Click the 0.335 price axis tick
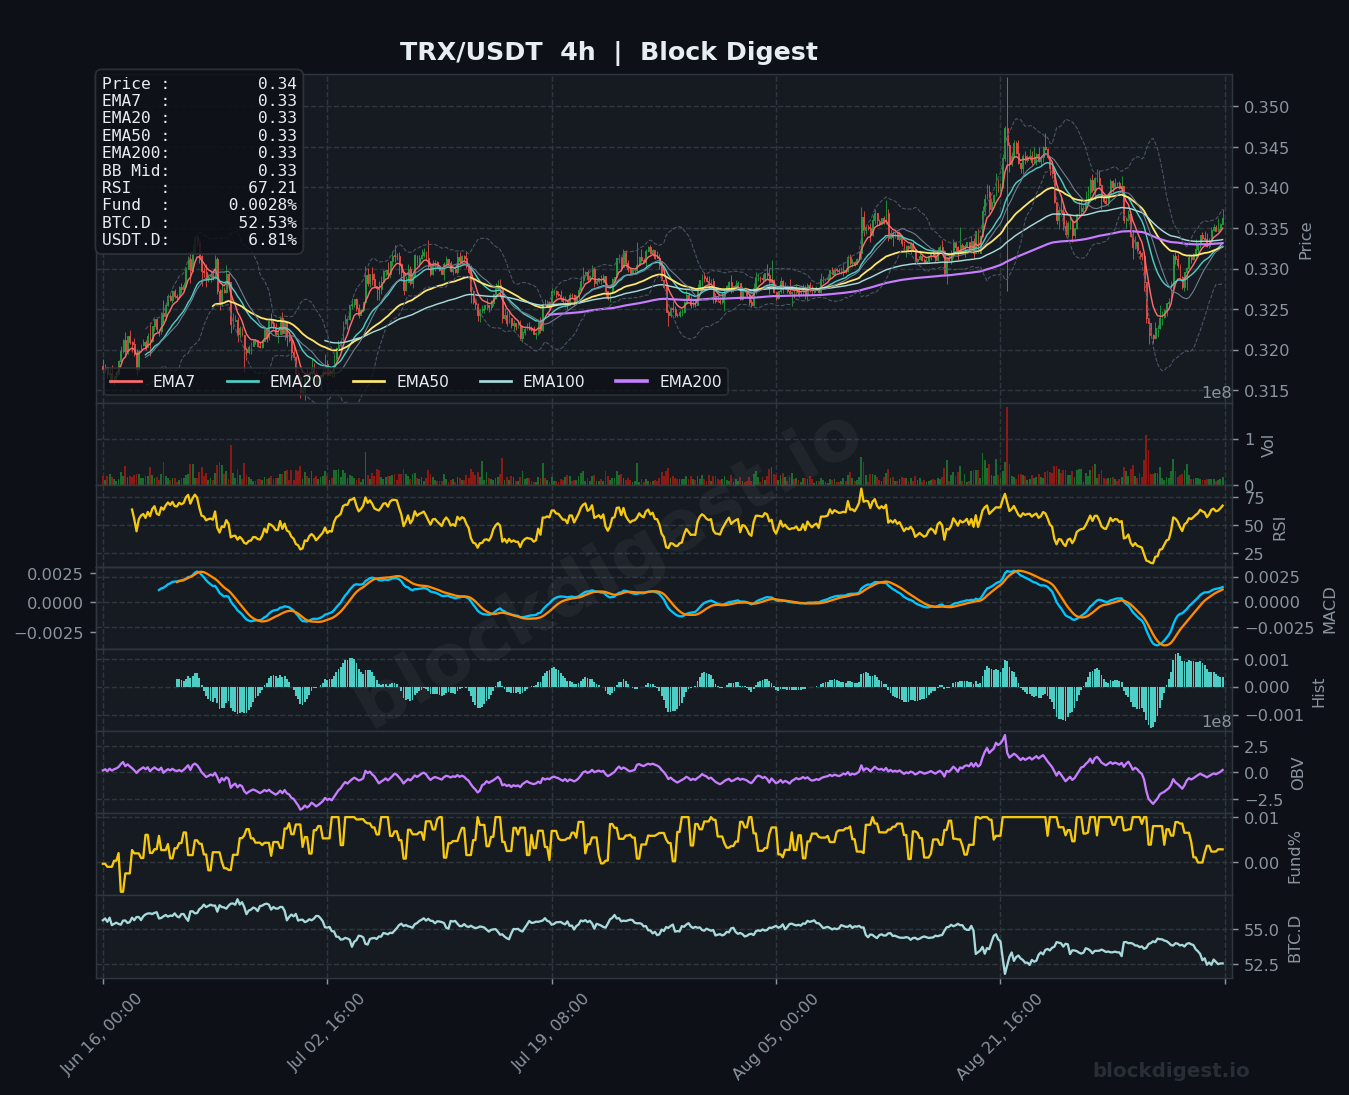This screenshot has height=1095, width=1349. [x=1267, y=230]
